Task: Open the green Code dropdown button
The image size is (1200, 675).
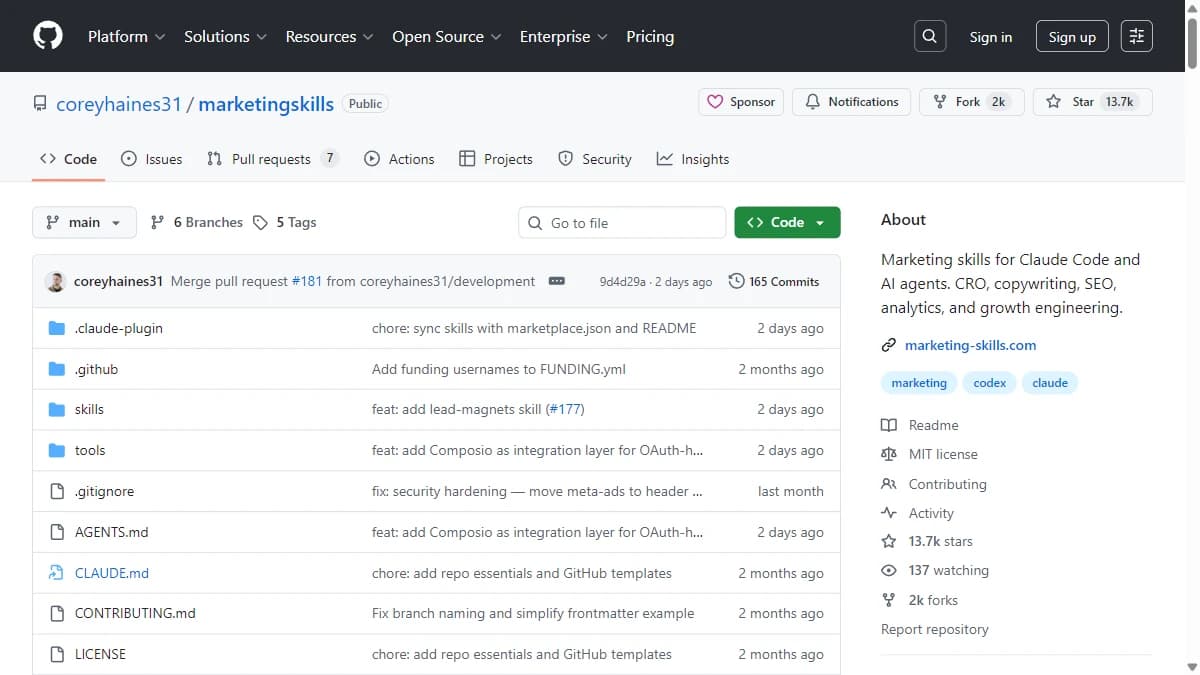Action: (787, 222)
